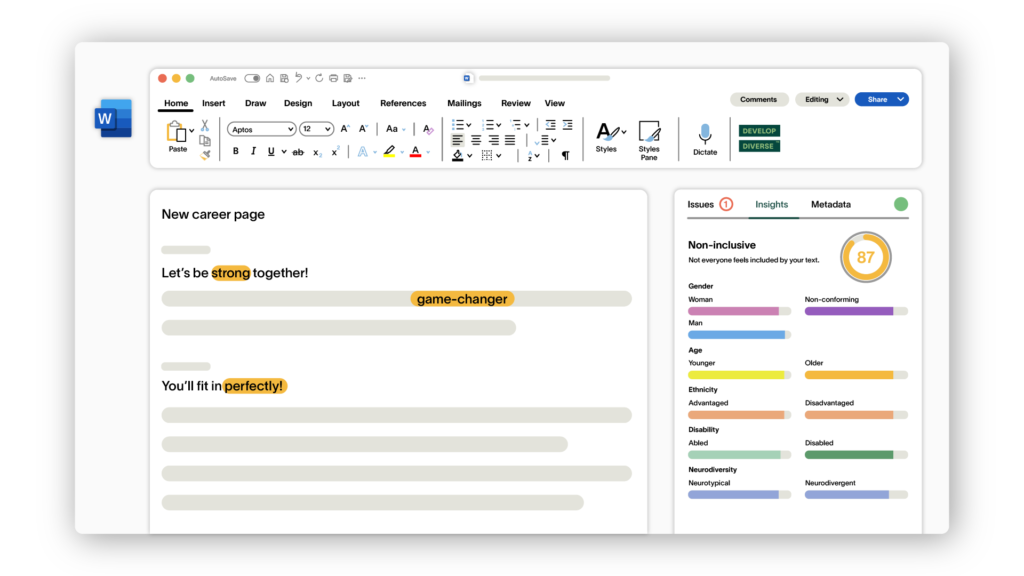Show paragraph marks with the pilcrow icon
Viewport: 1024px width, 576px height.
pyautogui.click(x=565, y=155)
